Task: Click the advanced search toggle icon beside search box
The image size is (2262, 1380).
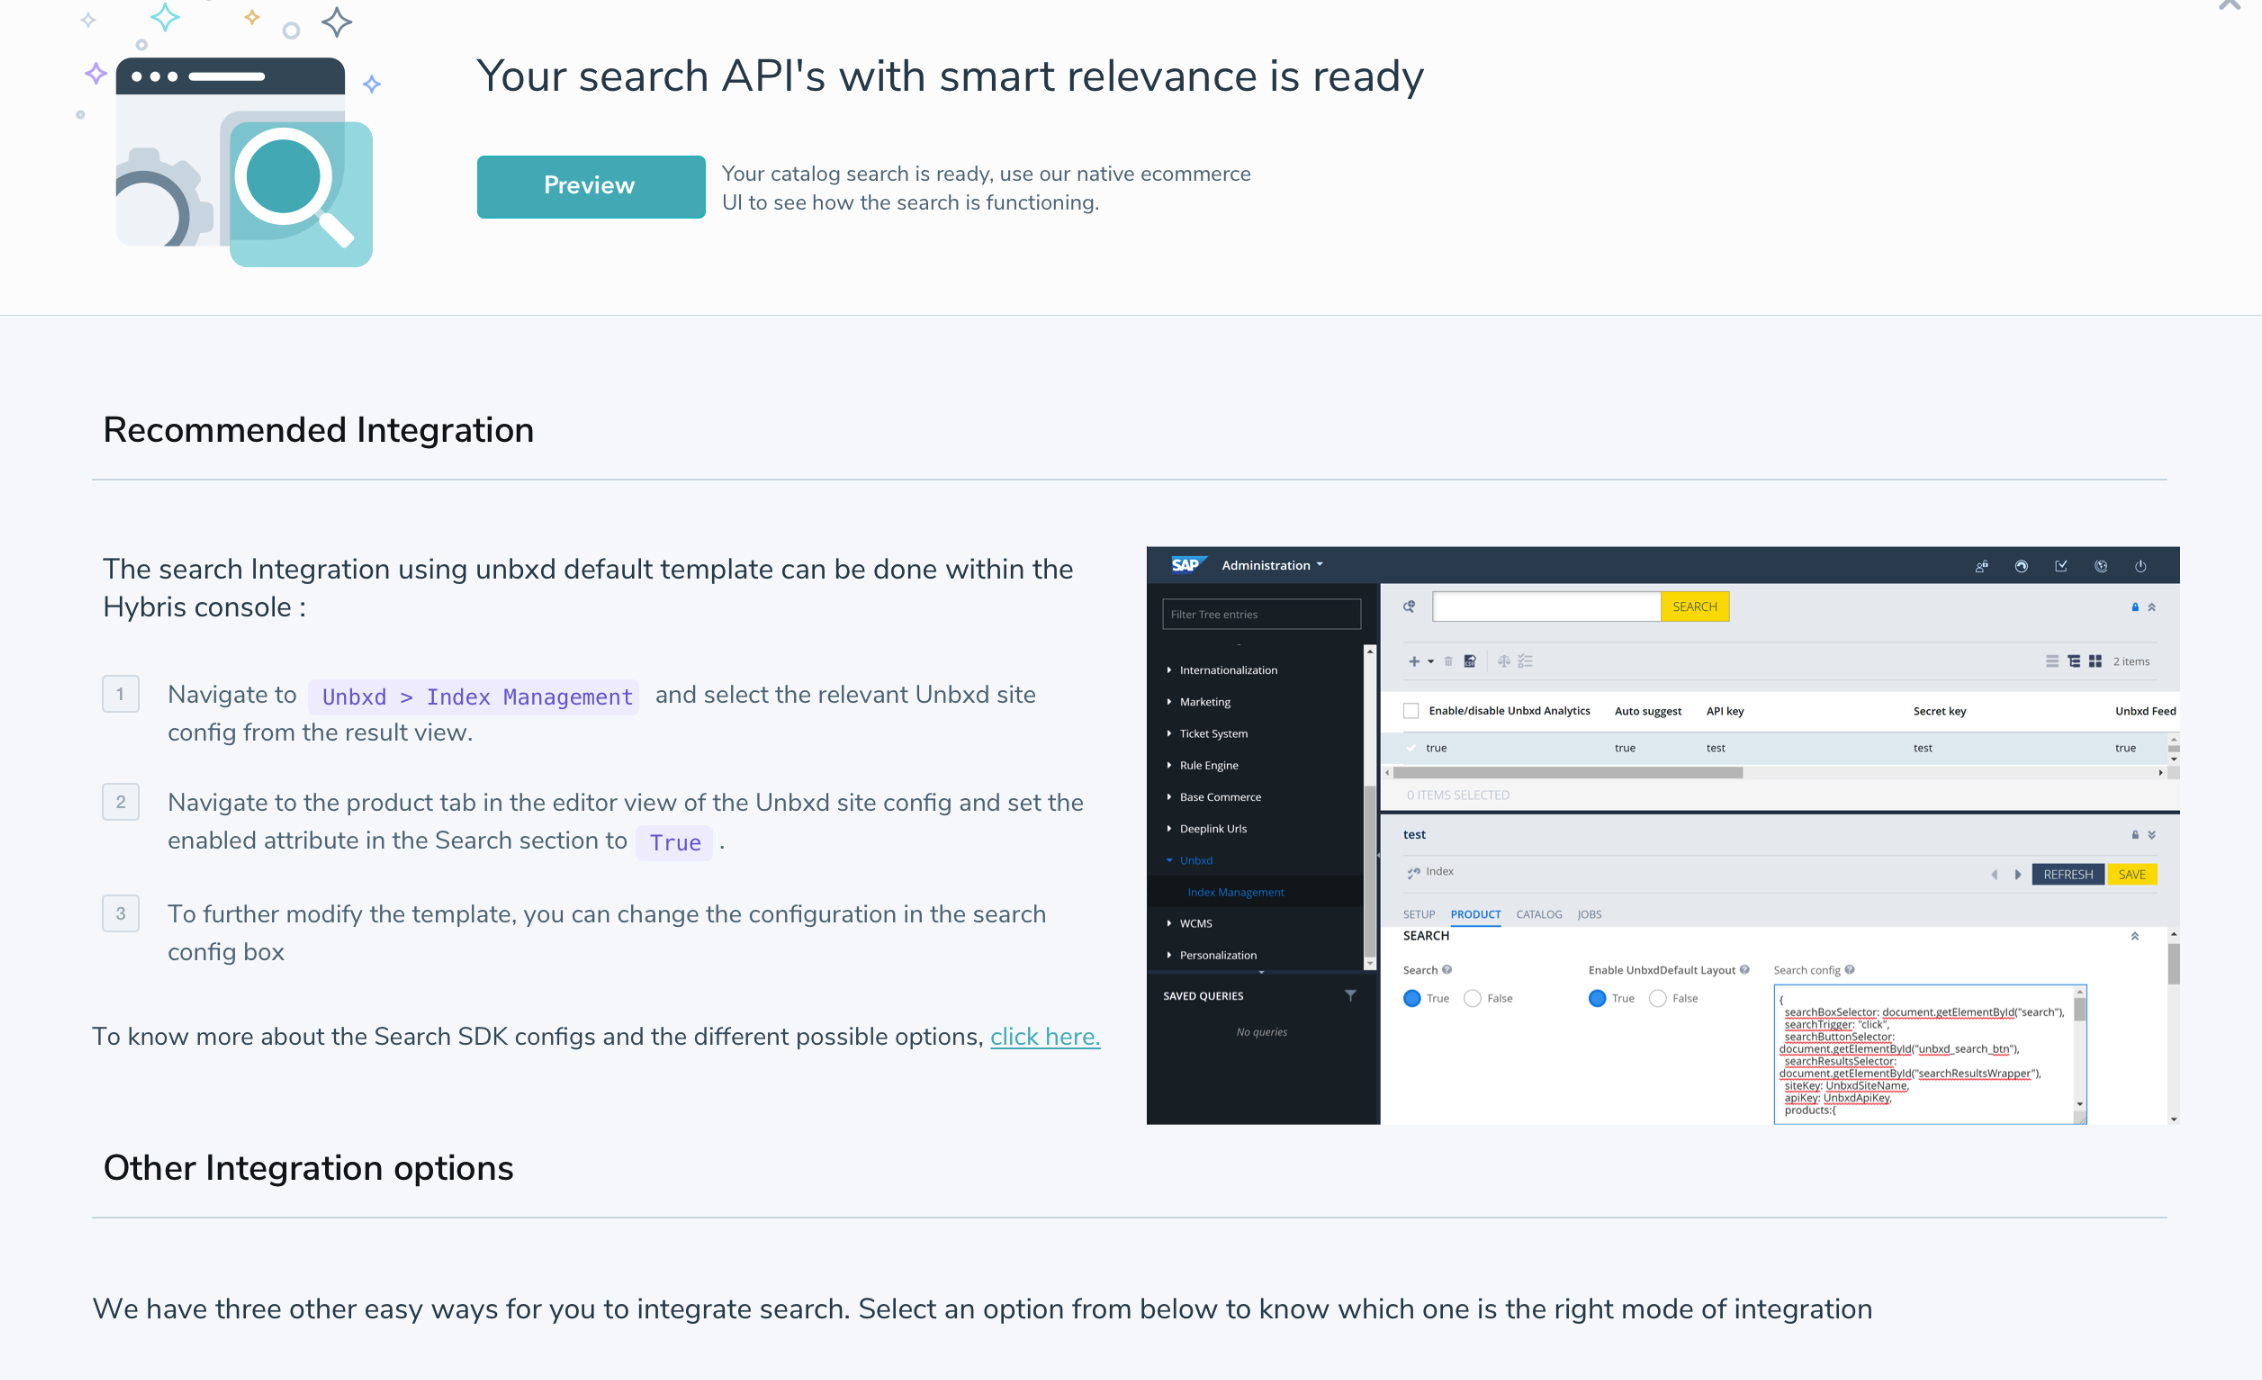Action: pyautogui.click(x=1409, y=606)
